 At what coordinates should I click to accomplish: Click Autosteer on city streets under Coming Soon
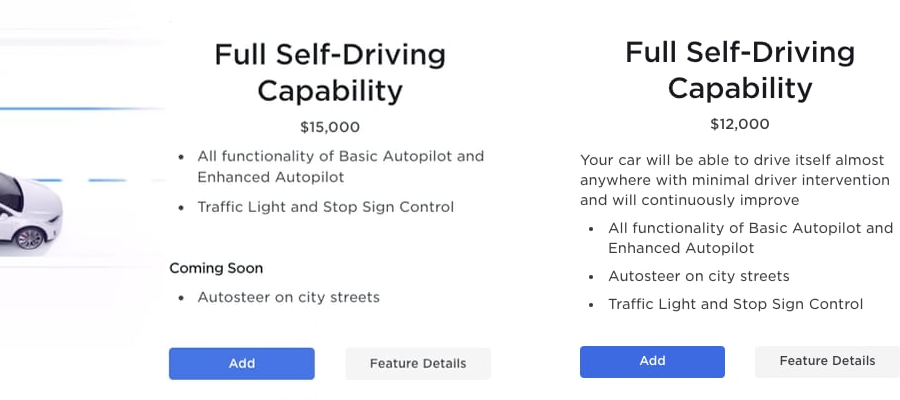point(289,297)
